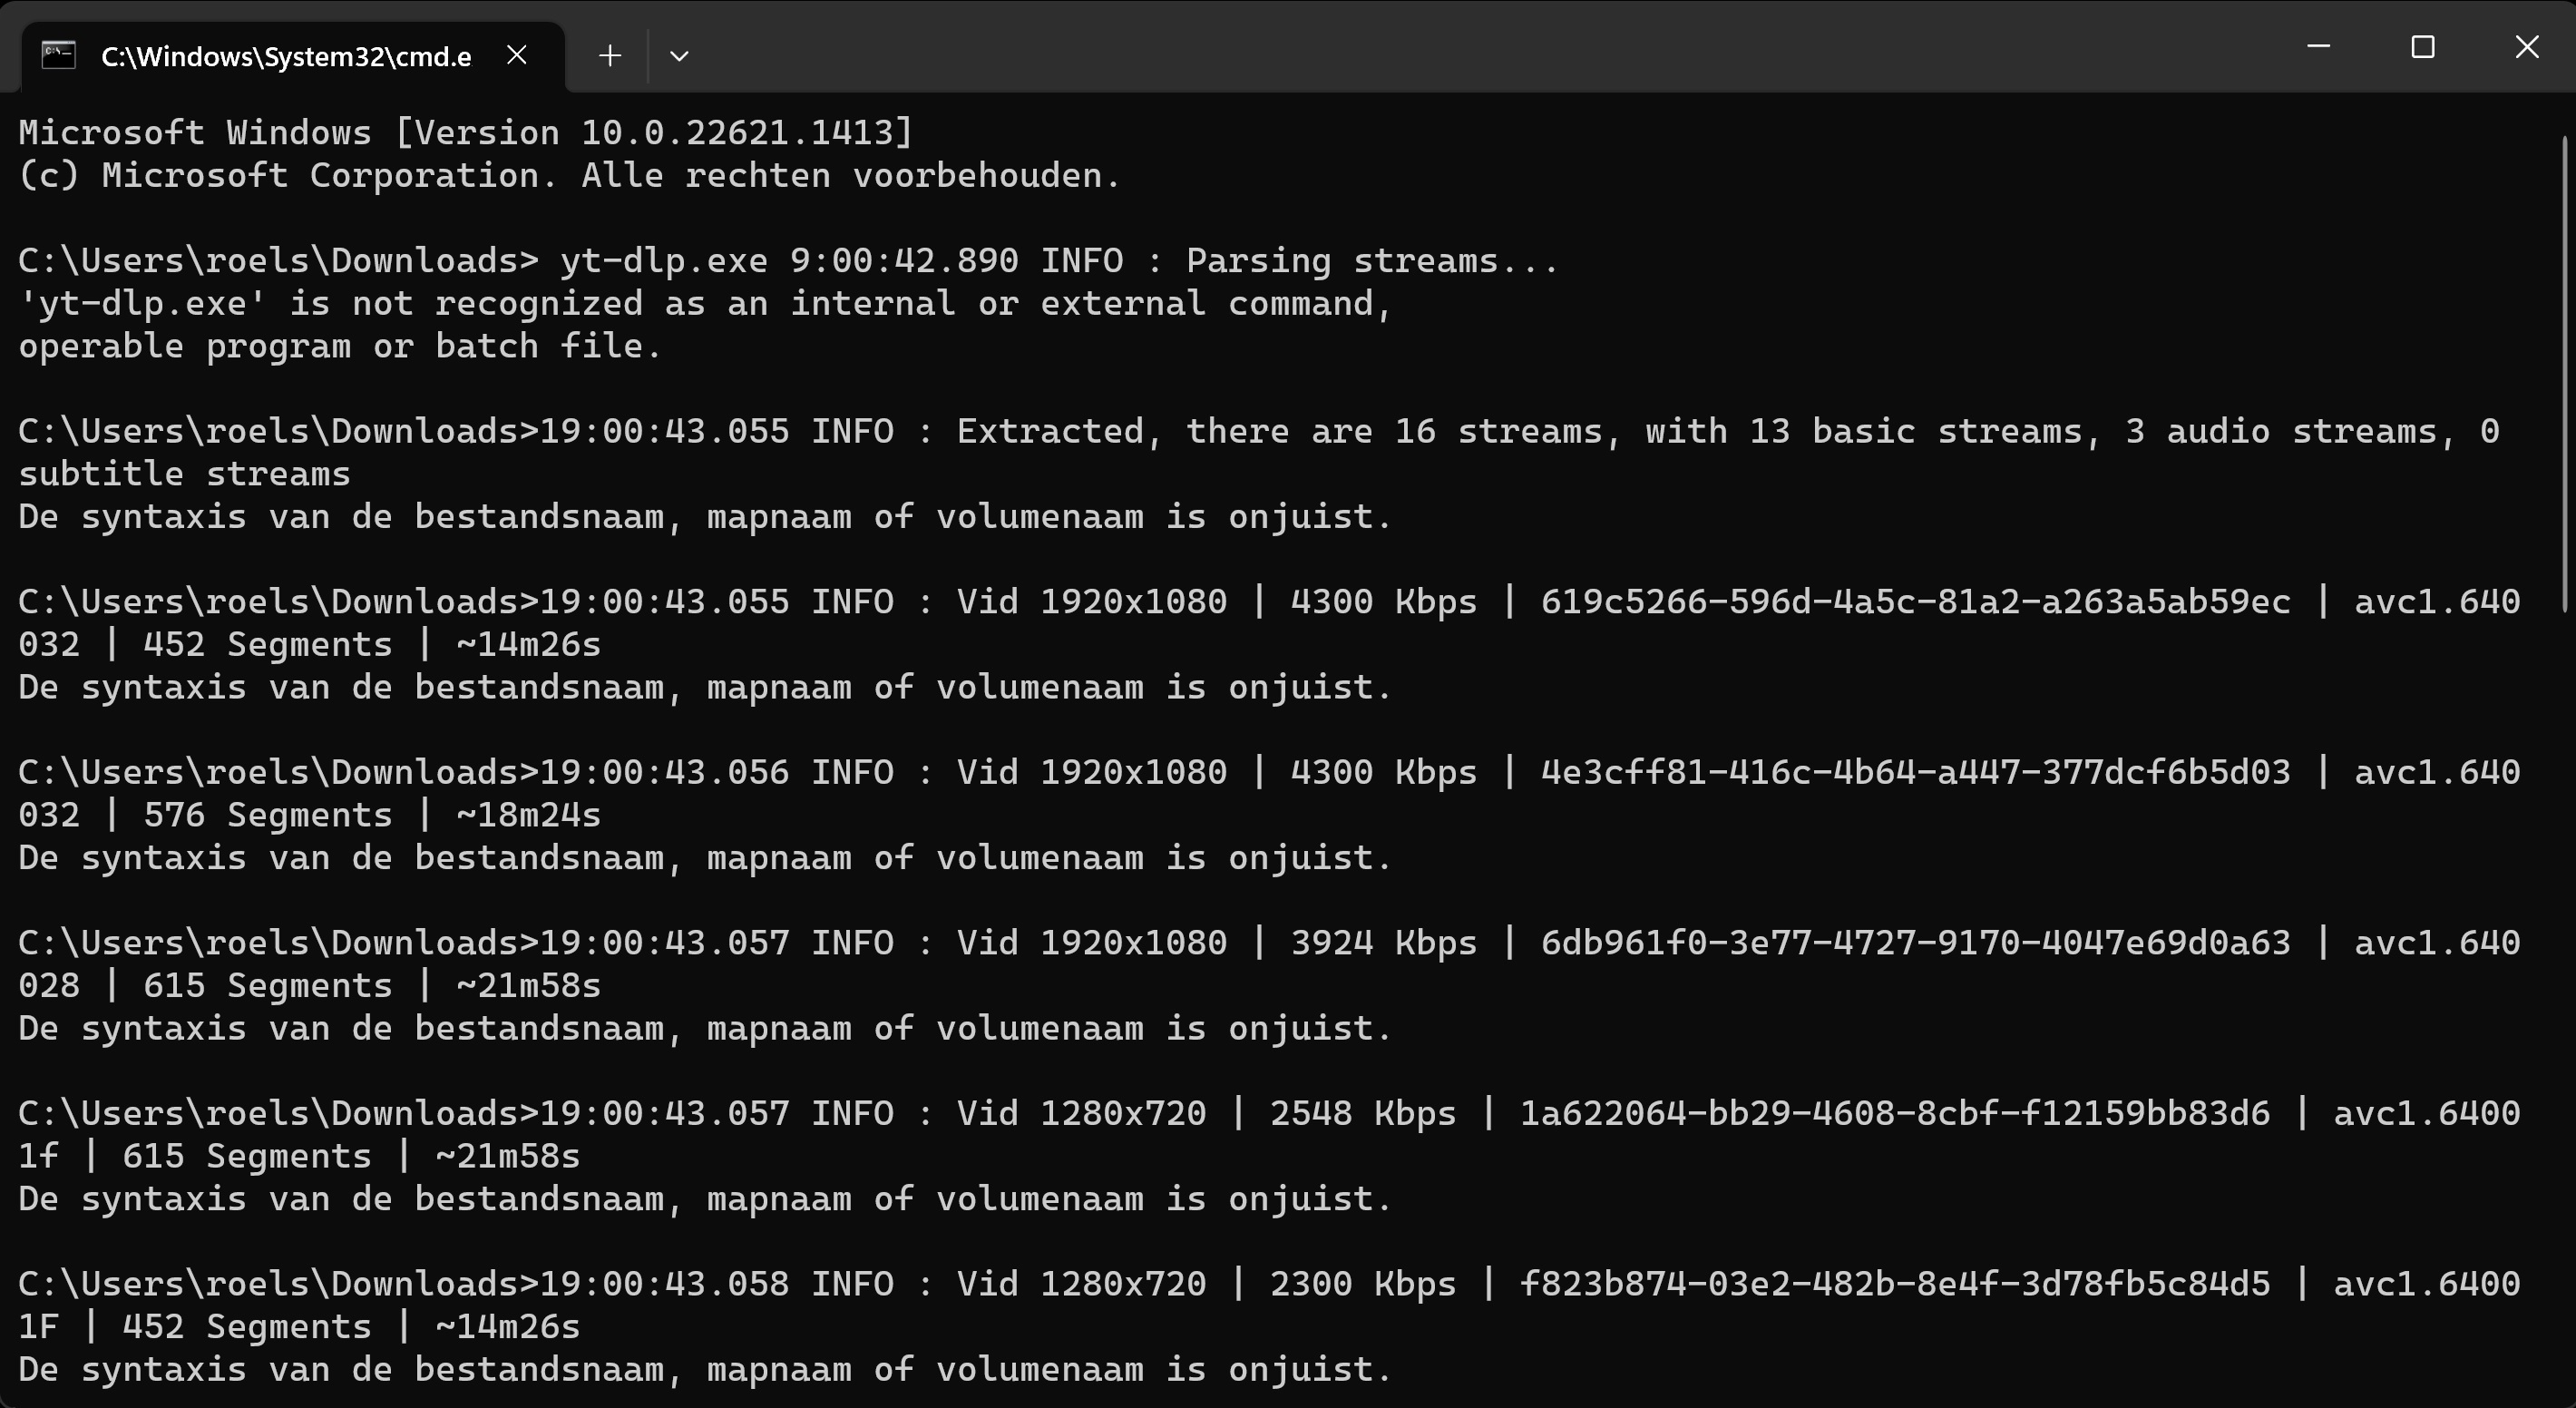Close the cmd.exe terminal tab

517,55
